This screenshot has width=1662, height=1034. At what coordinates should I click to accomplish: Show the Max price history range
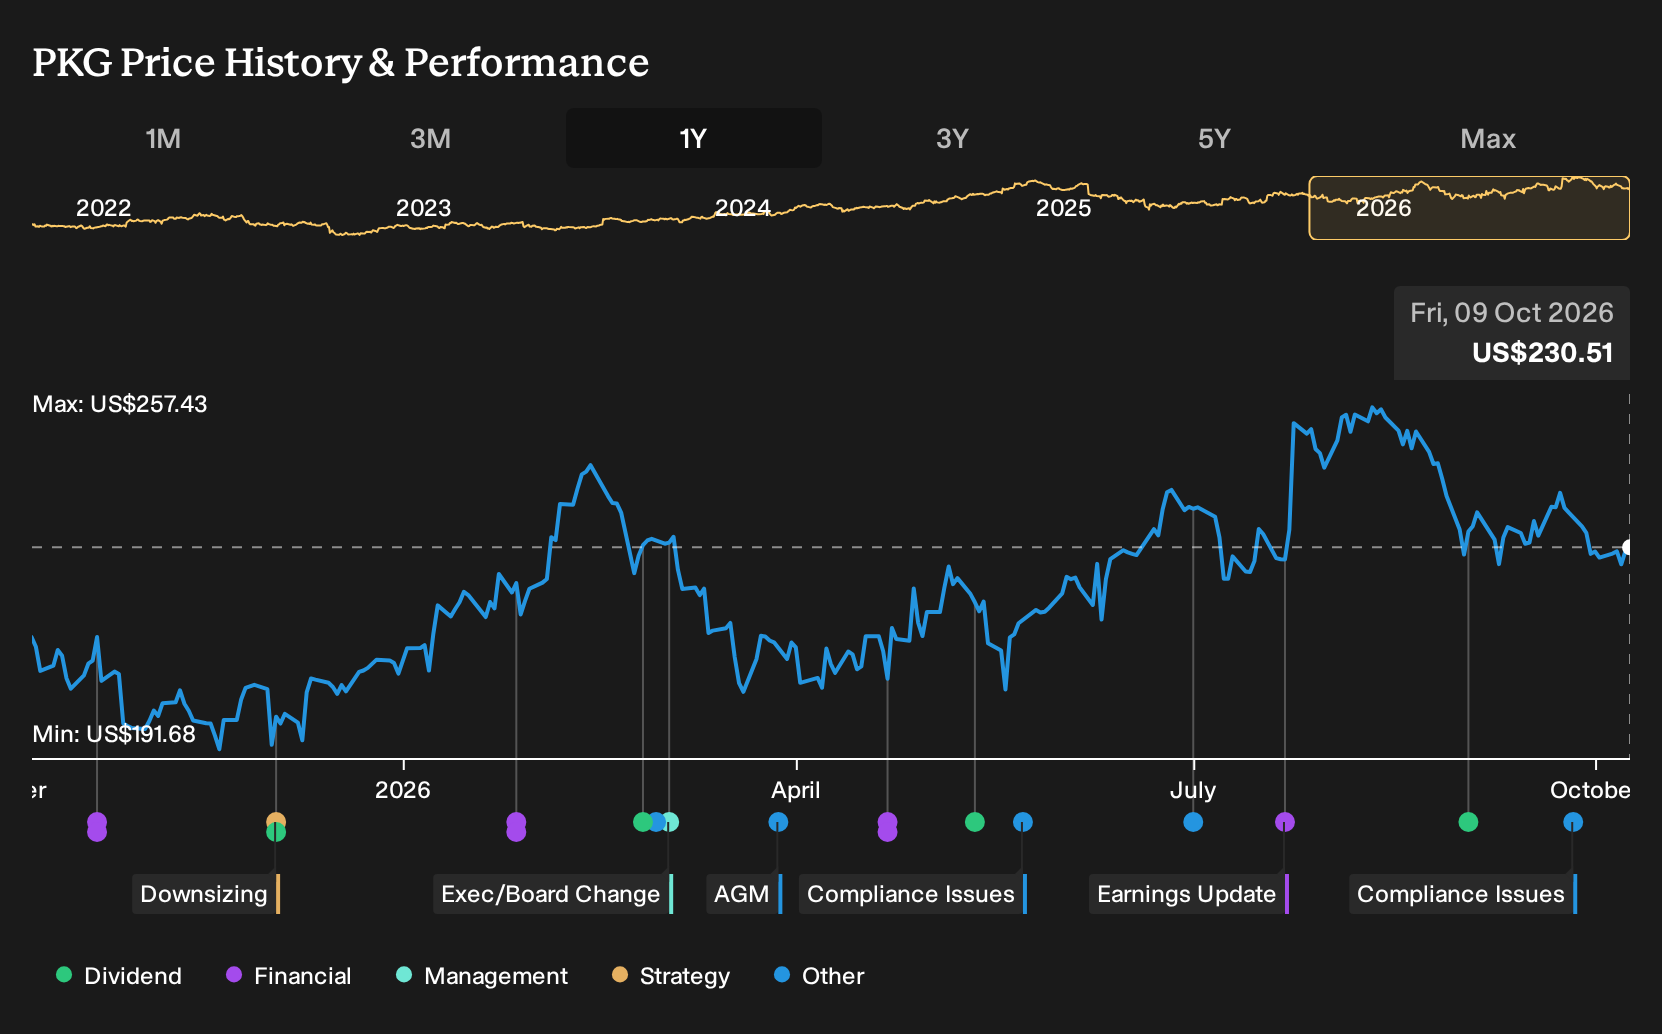(x=1488, y=138)
